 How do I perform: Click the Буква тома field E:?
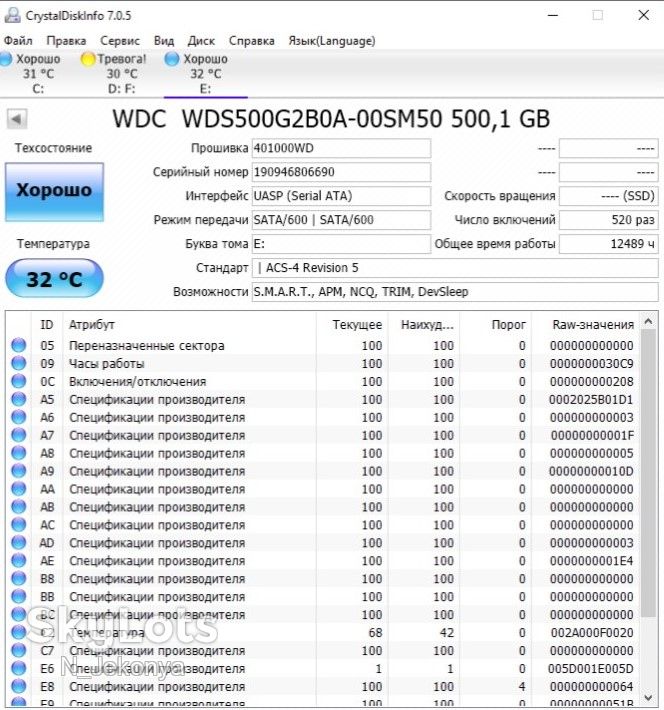[x=341, y=244]
